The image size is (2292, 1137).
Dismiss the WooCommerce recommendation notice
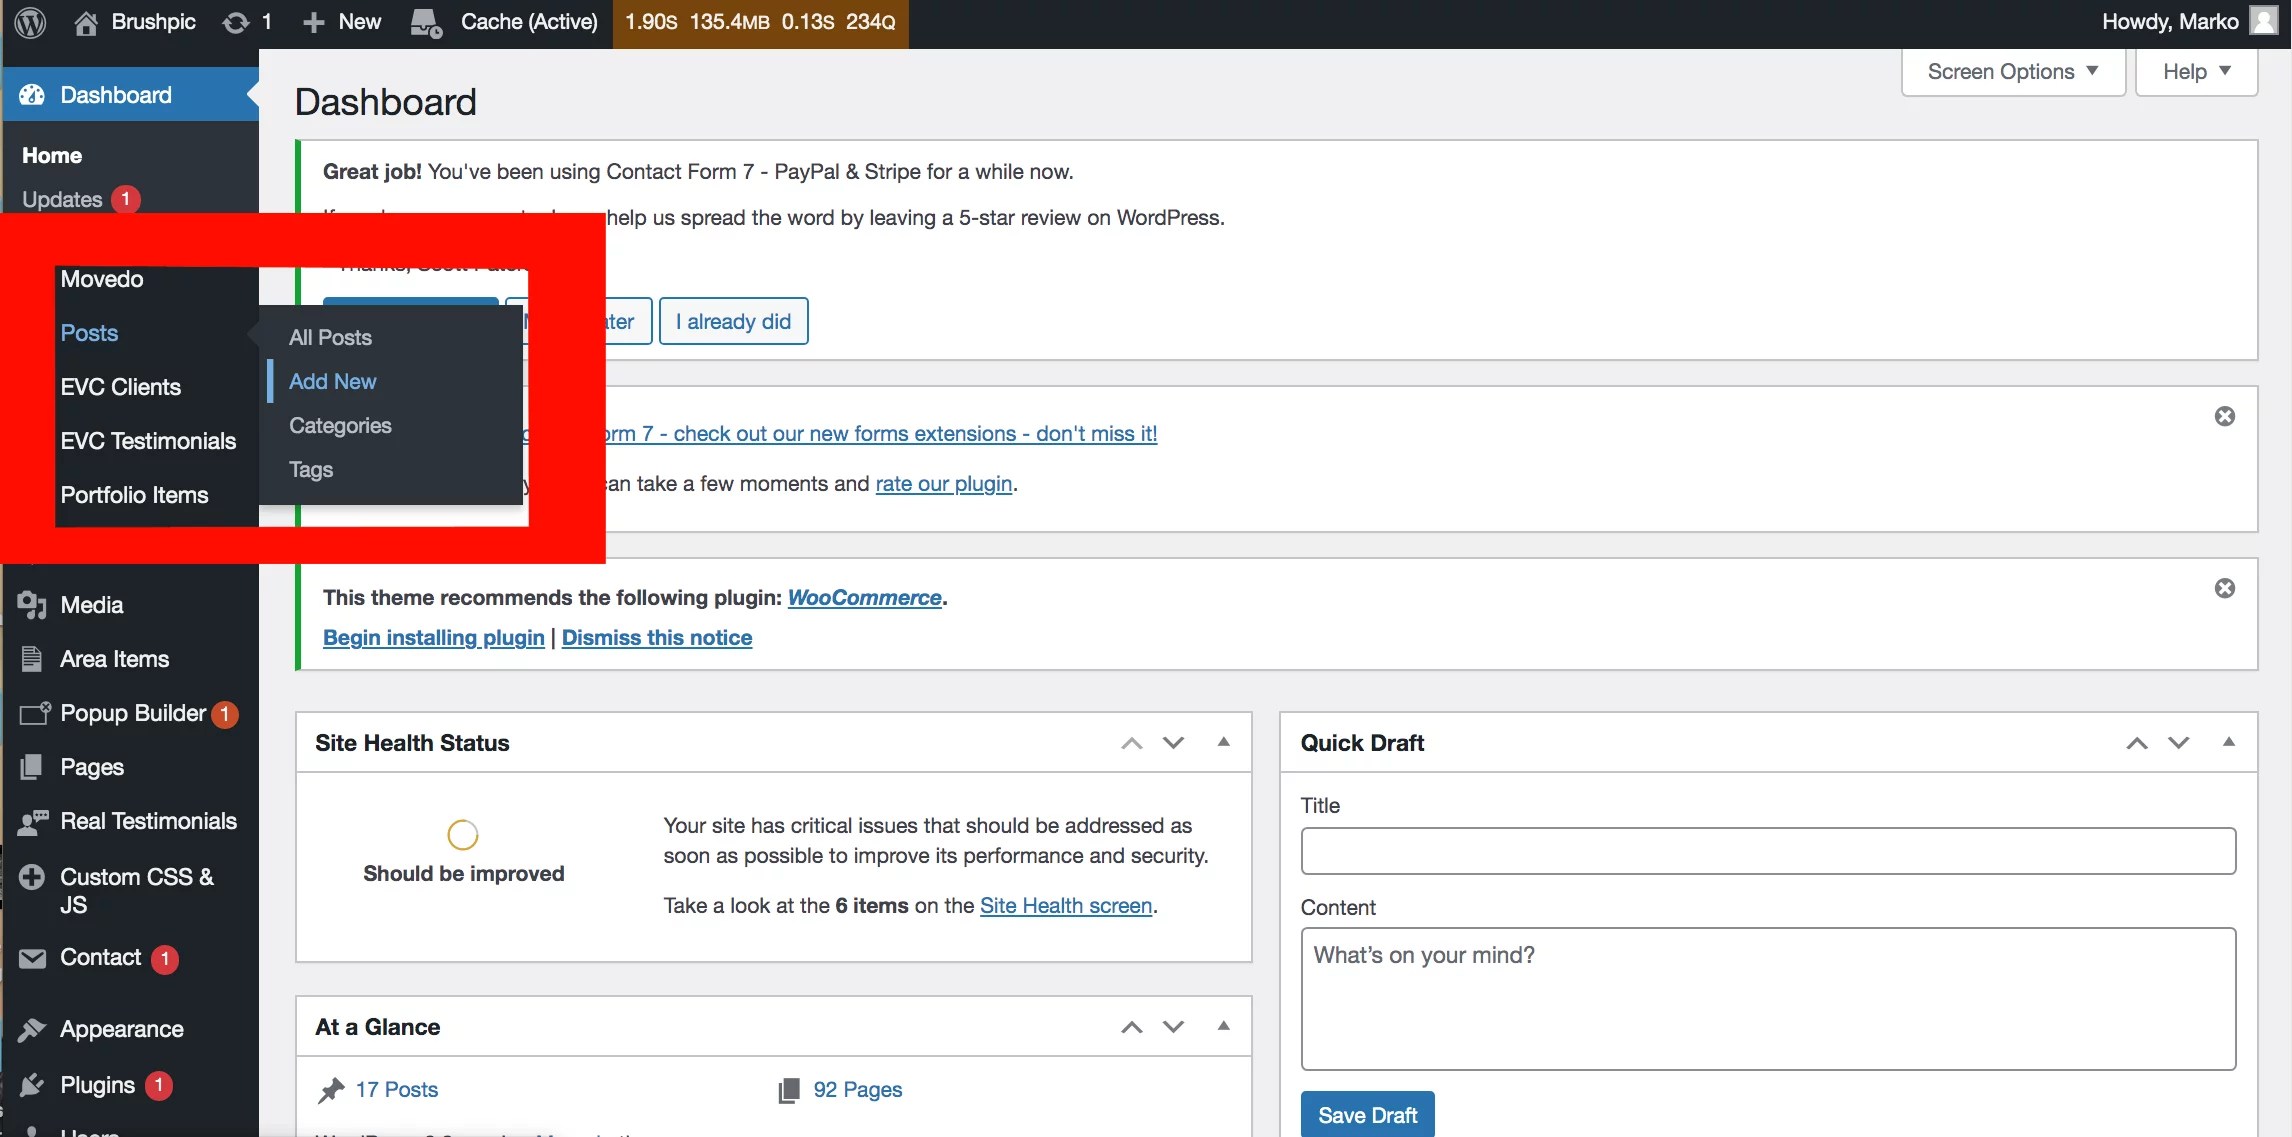[2225, 588]
